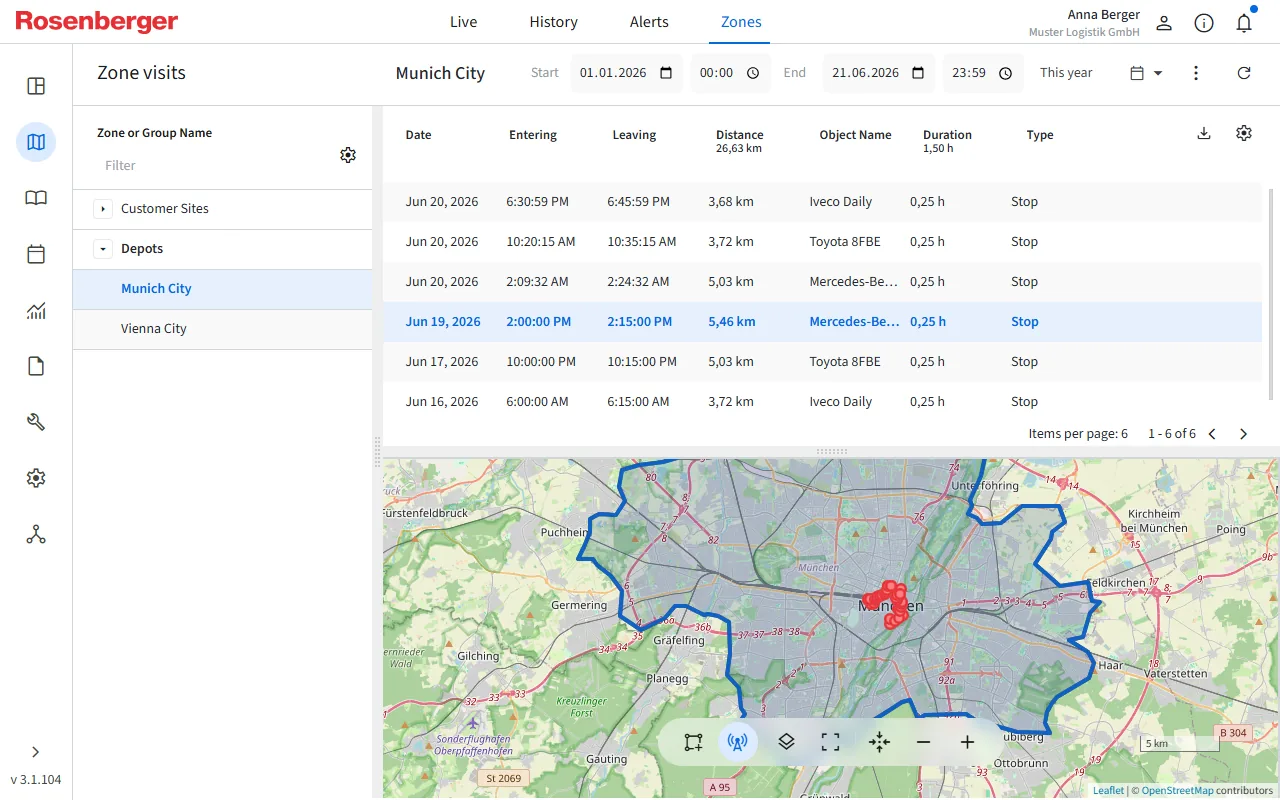Open the map layers selector
The image size is (1280, 800).
(x=786, y=742)
